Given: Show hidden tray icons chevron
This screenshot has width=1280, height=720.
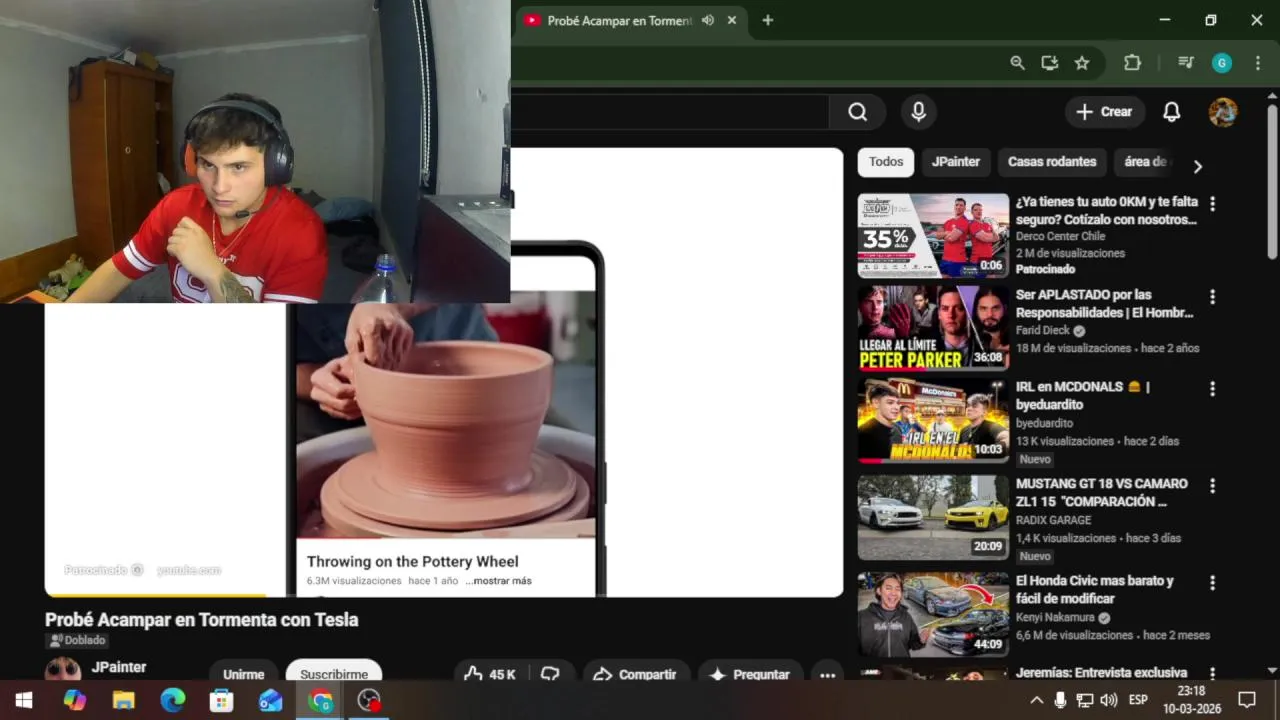Looking at the screenshot, I should click(1036, 700).
